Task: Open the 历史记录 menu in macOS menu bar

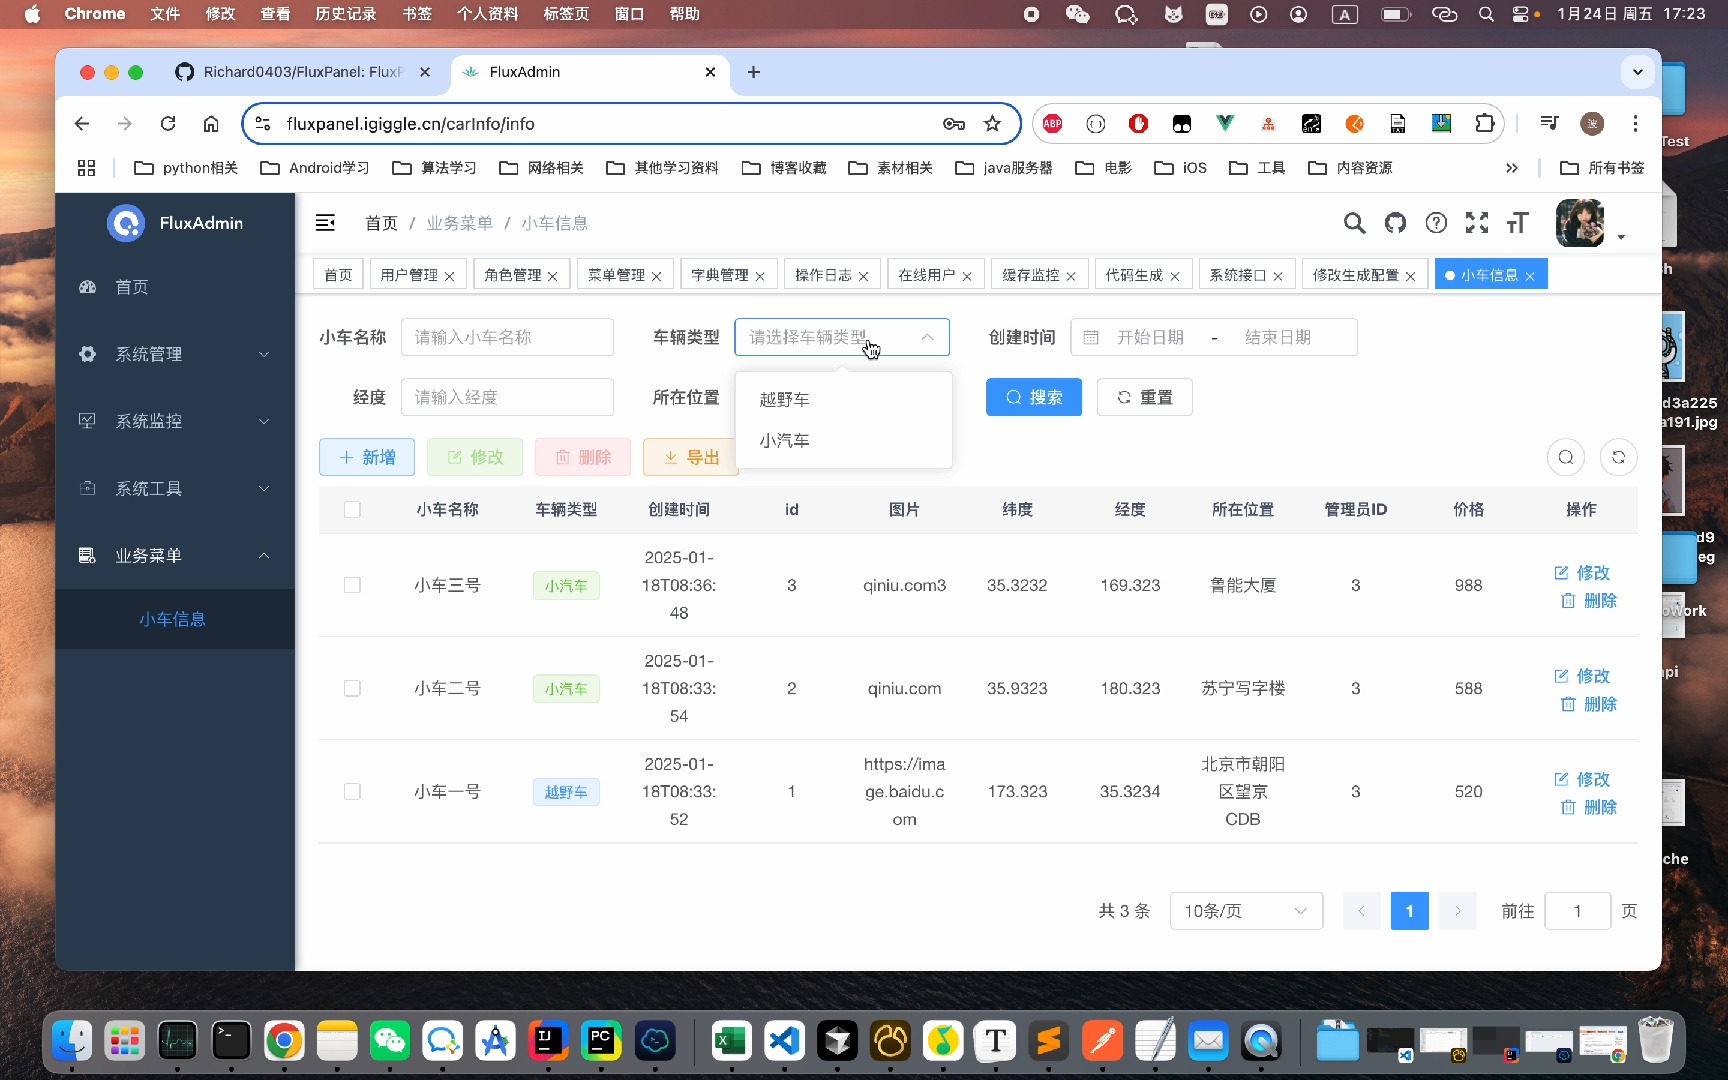Action: (346, 14)
